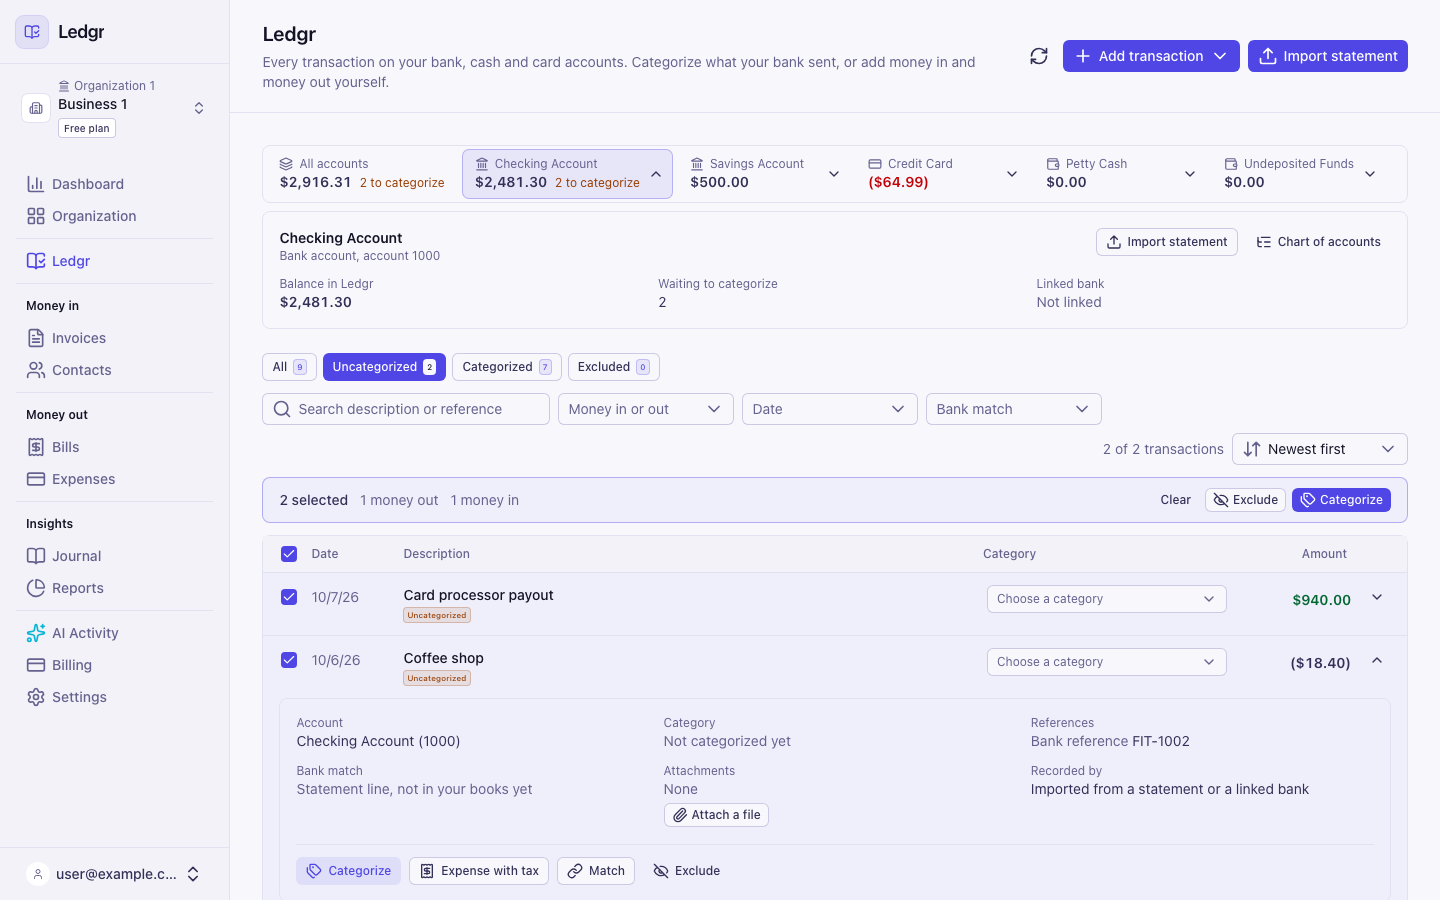
Task: Clear the current selection
Action: 1176,500
